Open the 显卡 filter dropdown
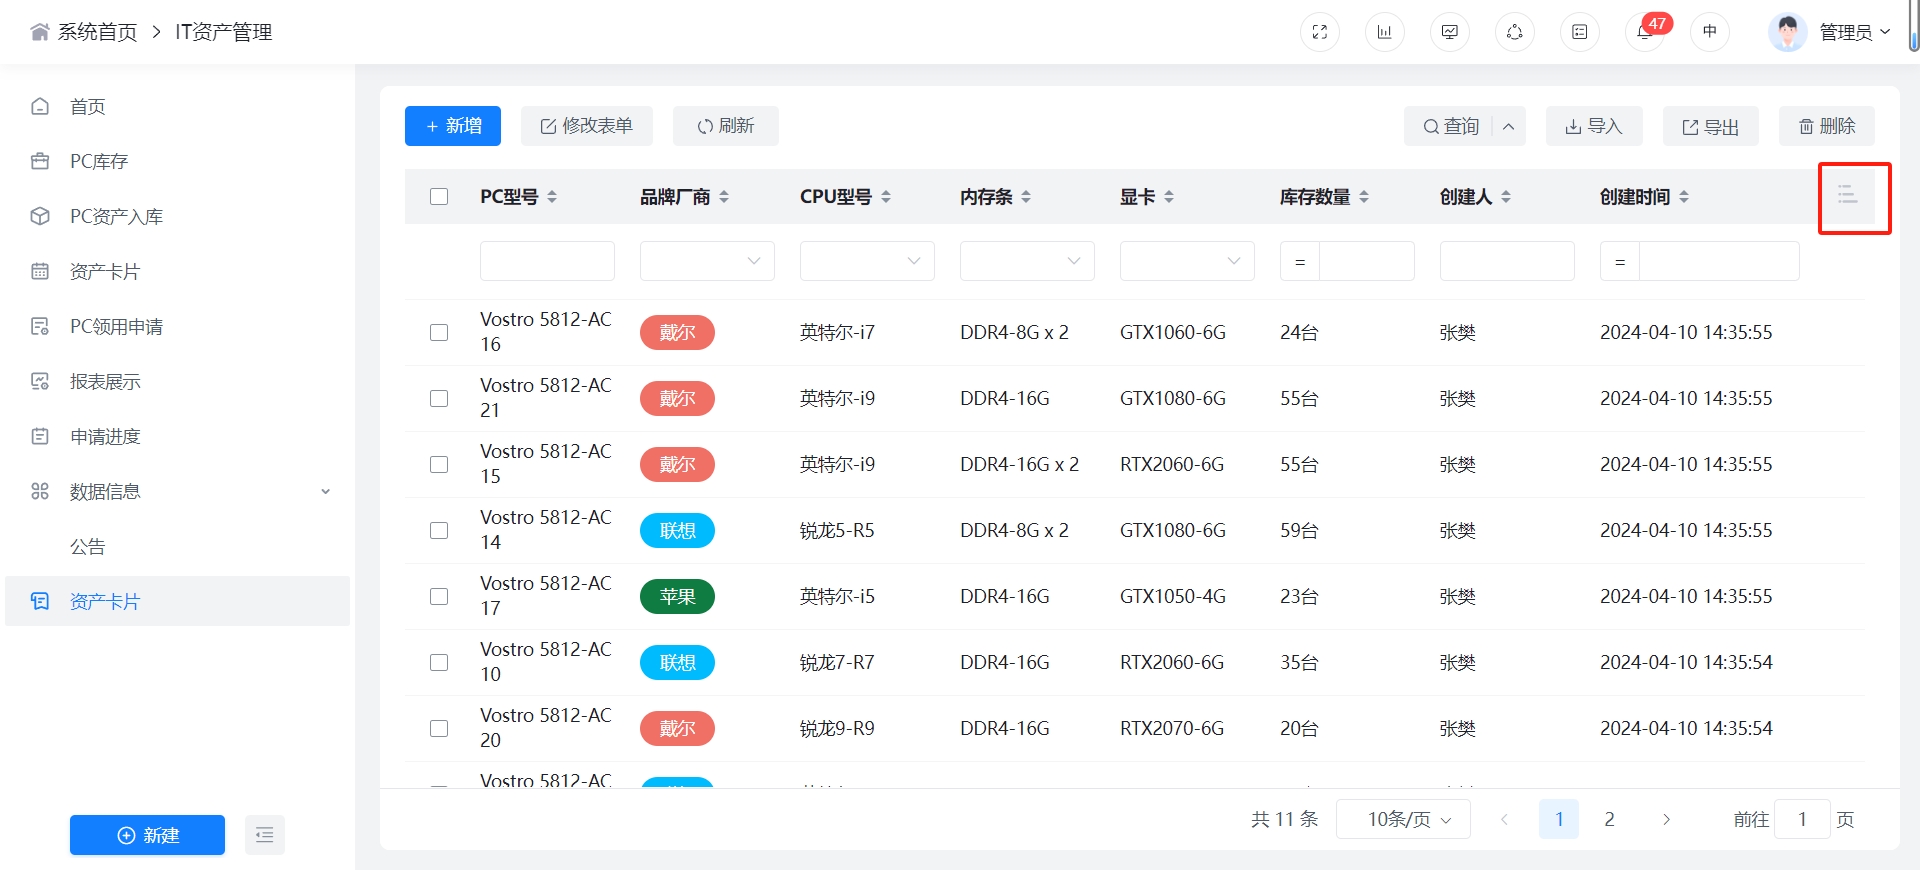Screen dimensions: 1920x870 pyautogui.click(x=1187, y=261)
